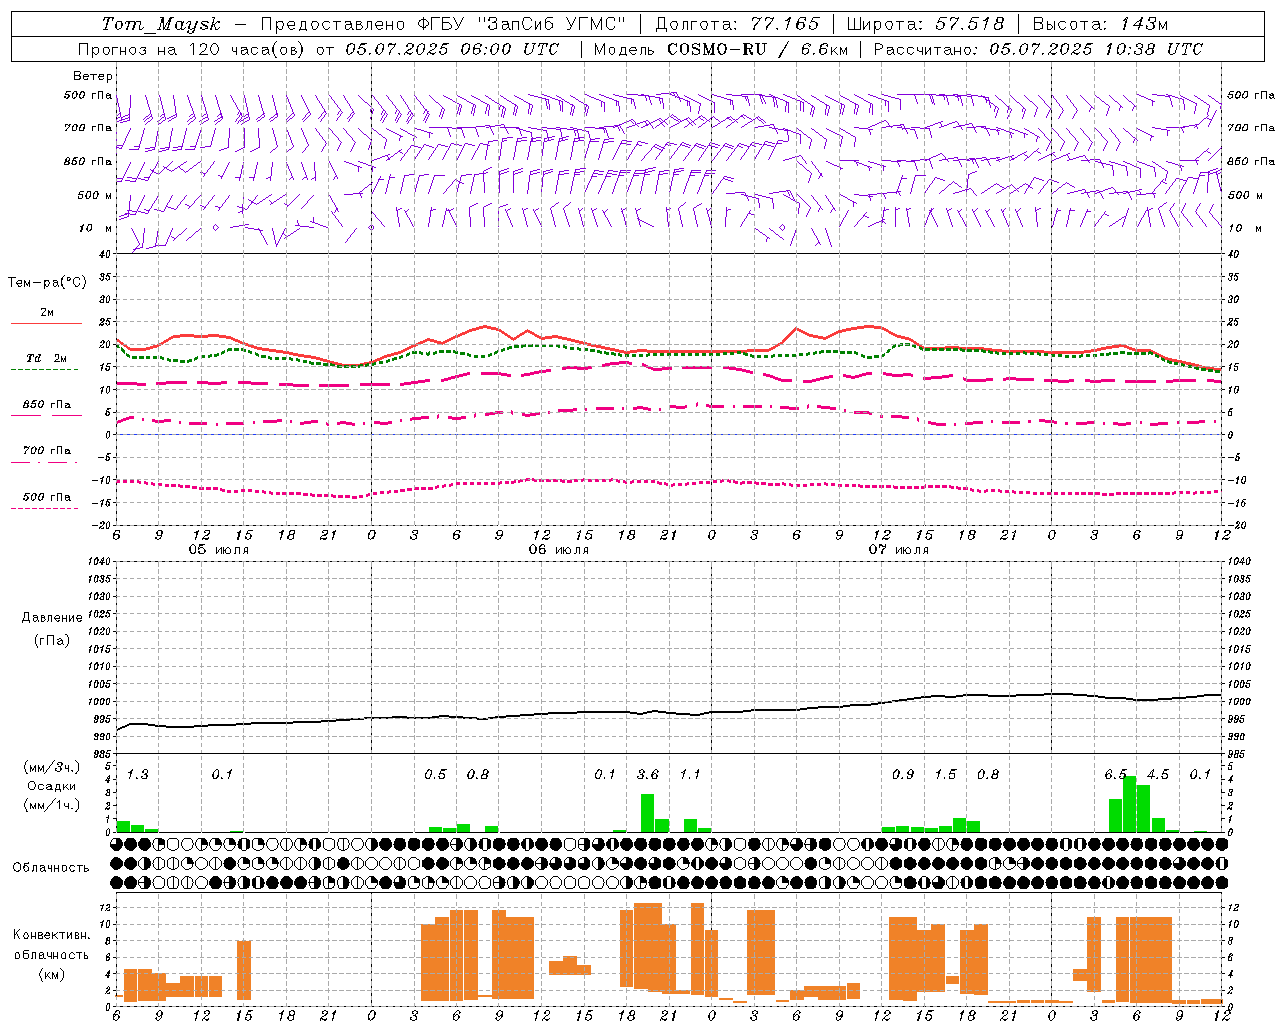Click the 07 июля date label
Screen dimensions: 1280x1024
[x=899, y=550]
